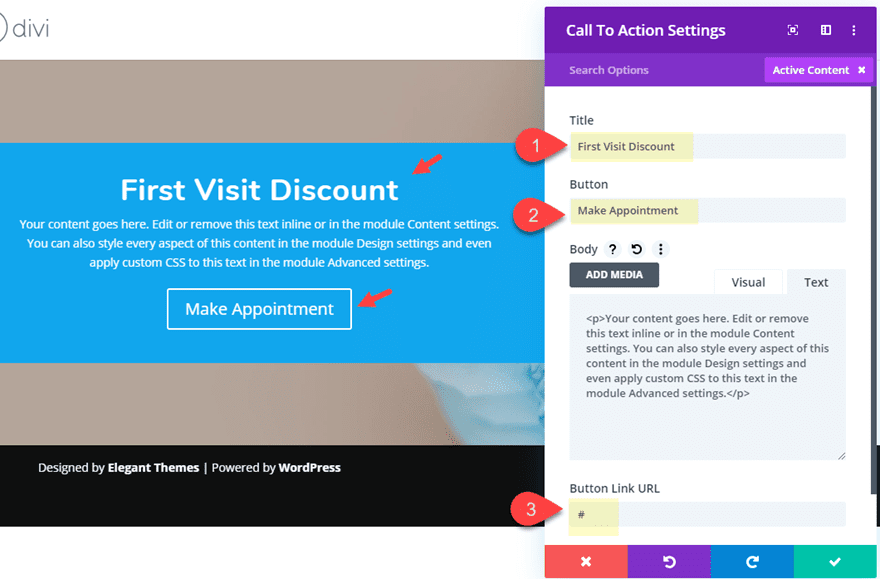The image size is (880, 579).
Task: Expand the settings modal to fullscreen
Action: click(x=792, y=30)
